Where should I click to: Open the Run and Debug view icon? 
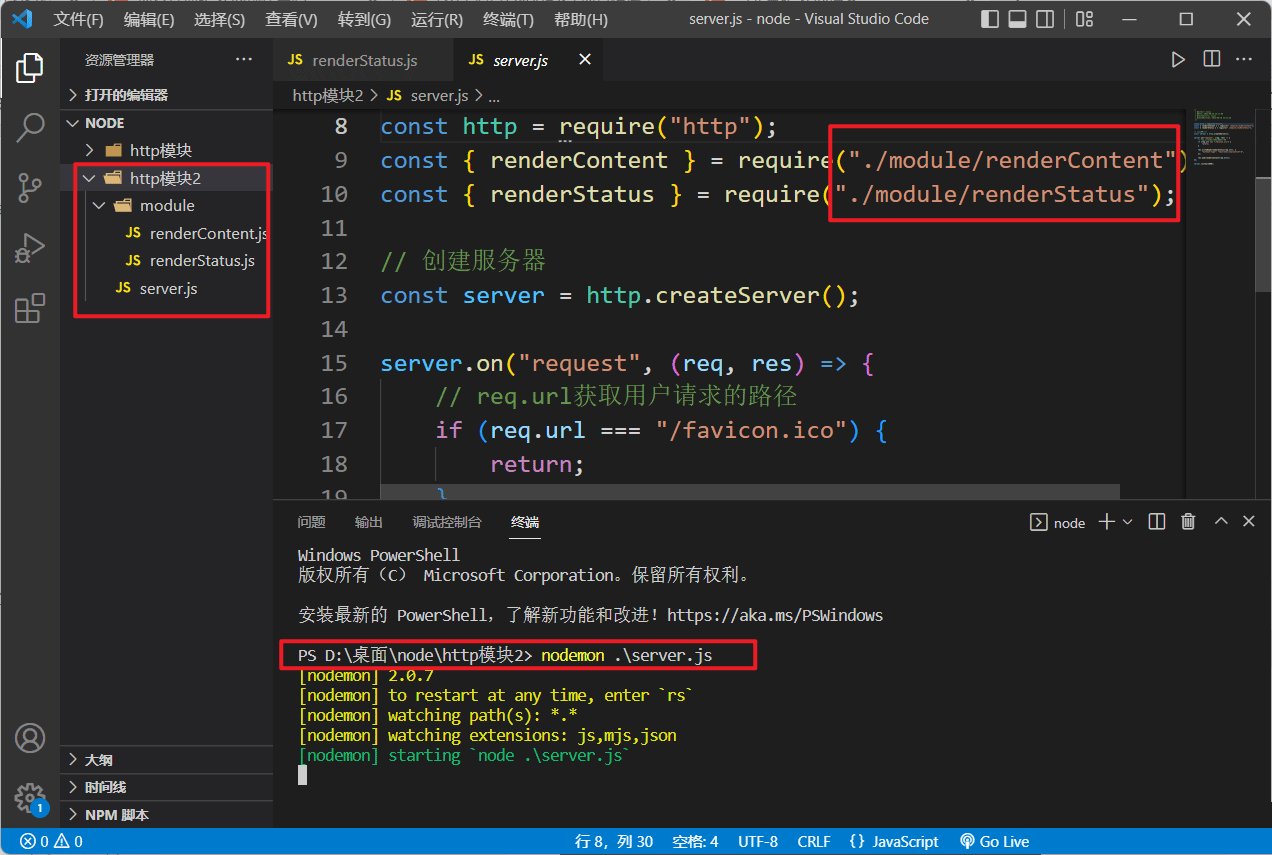(x=30, y=247)
